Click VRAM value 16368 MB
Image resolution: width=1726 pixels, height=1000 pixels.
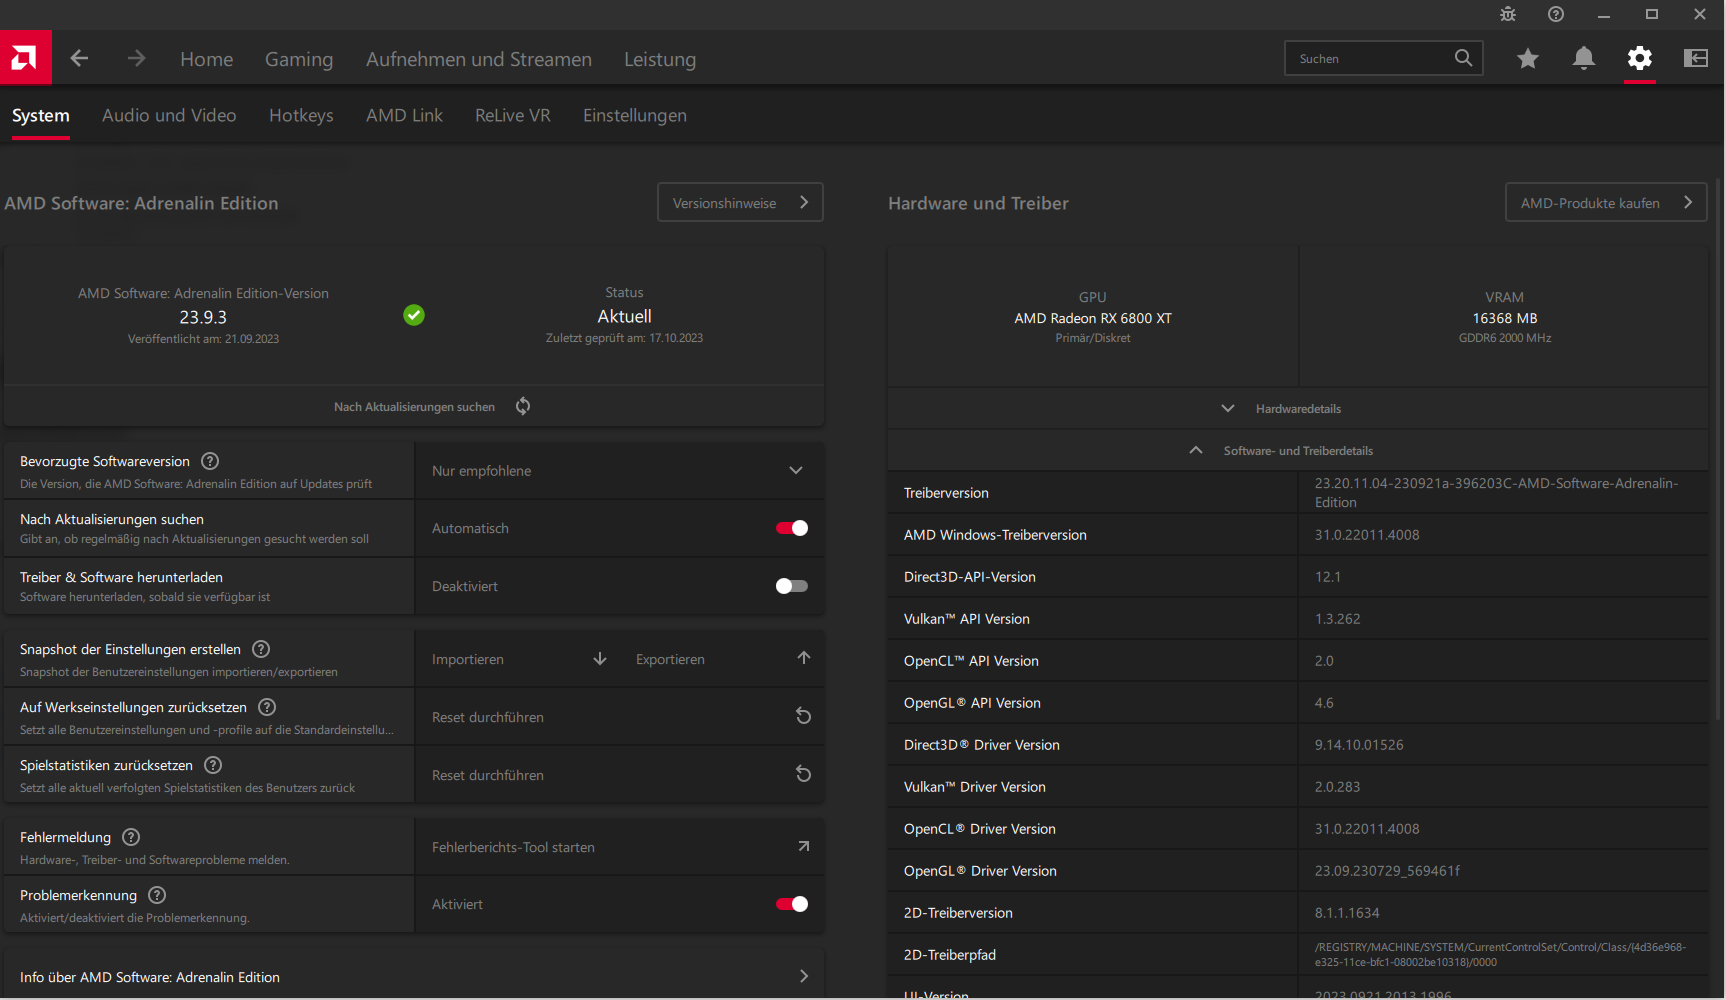(1505, 318)
